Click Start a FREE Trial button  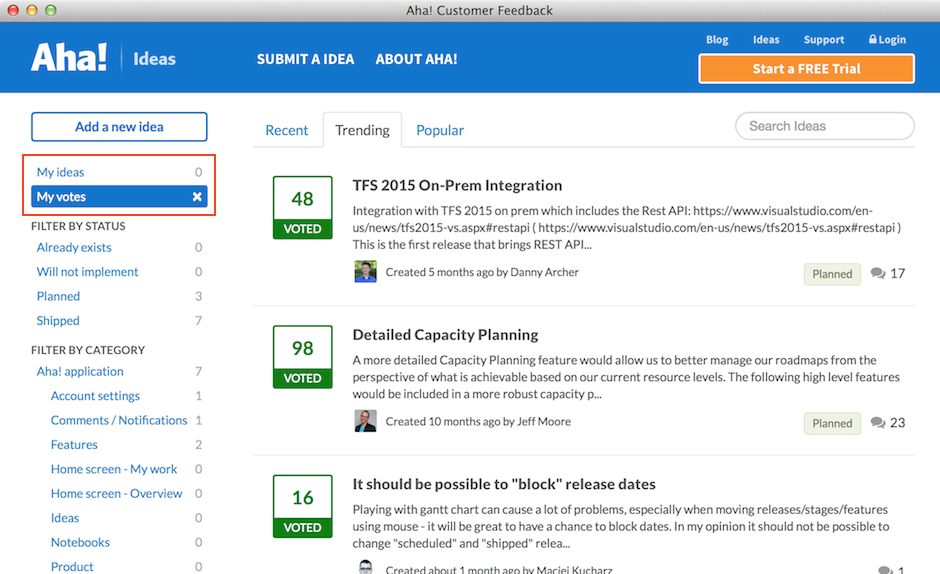coord(806,69)
